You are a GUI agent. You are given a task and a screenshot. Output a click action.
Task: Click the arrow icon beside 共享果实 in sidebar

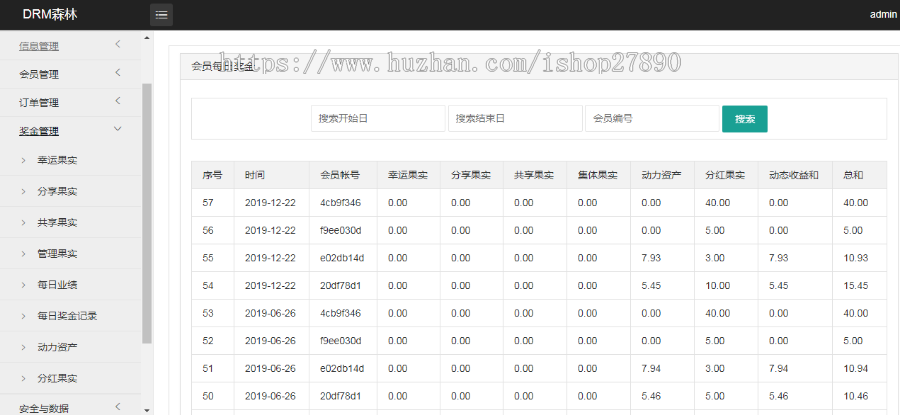point(23,223)
